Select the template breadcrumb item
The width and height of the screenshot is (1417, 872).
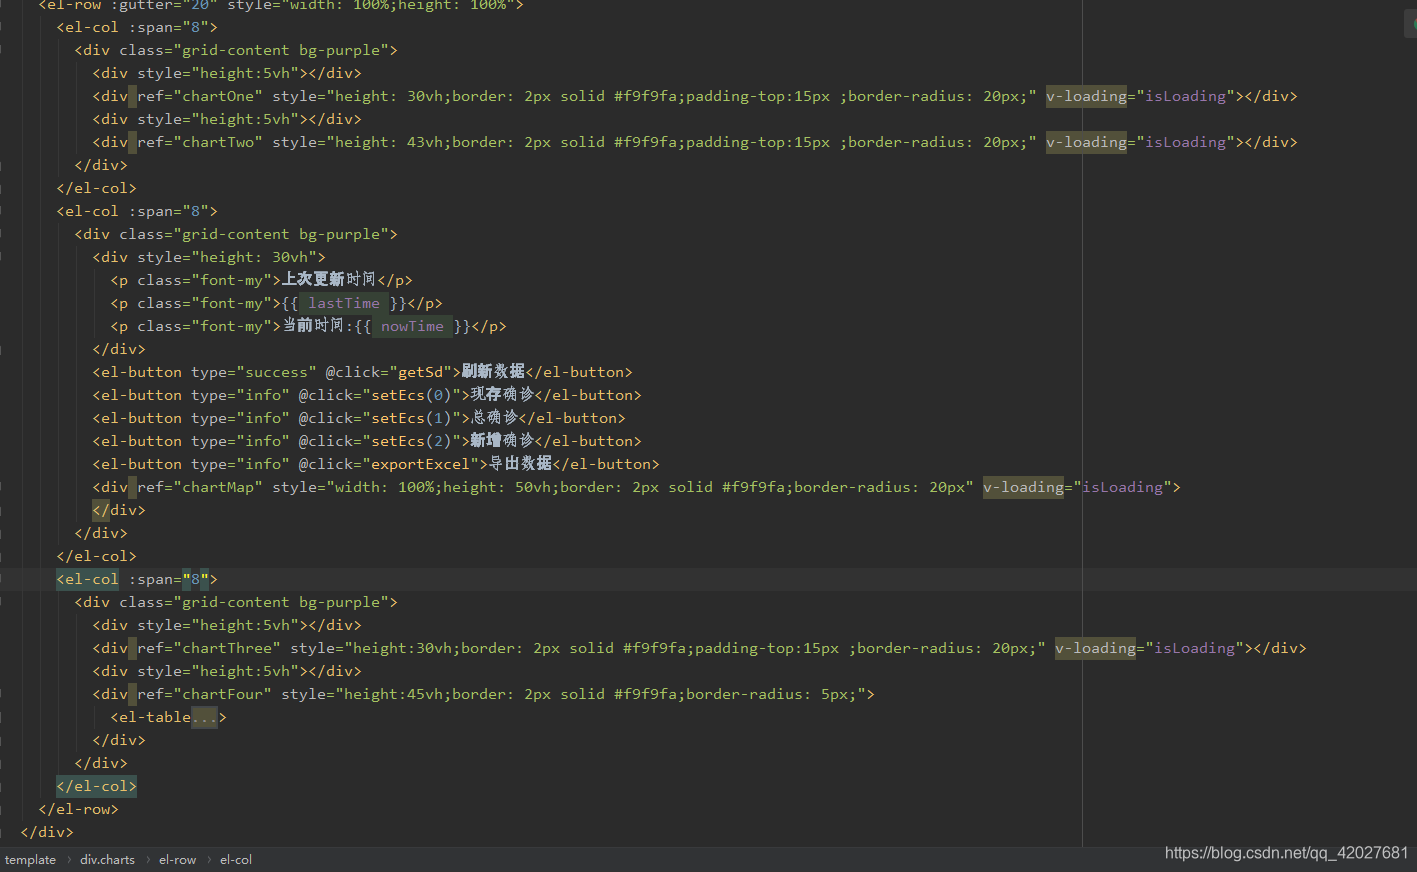coord(30,860)
